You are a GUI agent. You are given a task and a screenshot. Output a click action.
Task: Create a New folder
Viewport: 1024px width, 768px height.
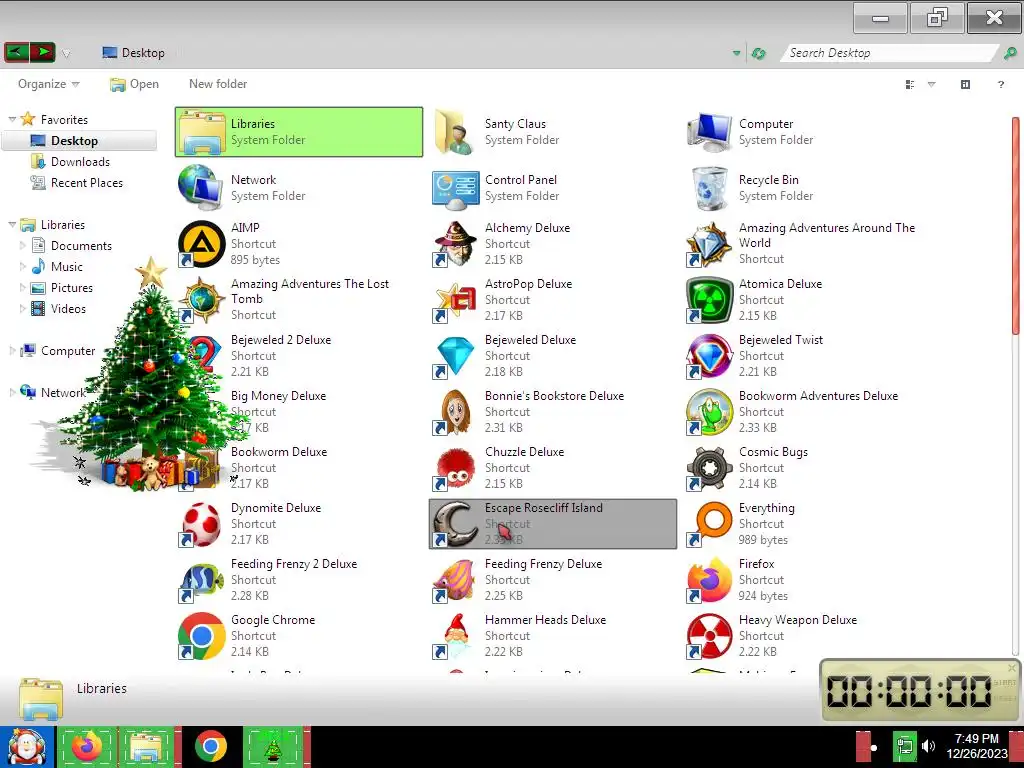tap(217, 84)
